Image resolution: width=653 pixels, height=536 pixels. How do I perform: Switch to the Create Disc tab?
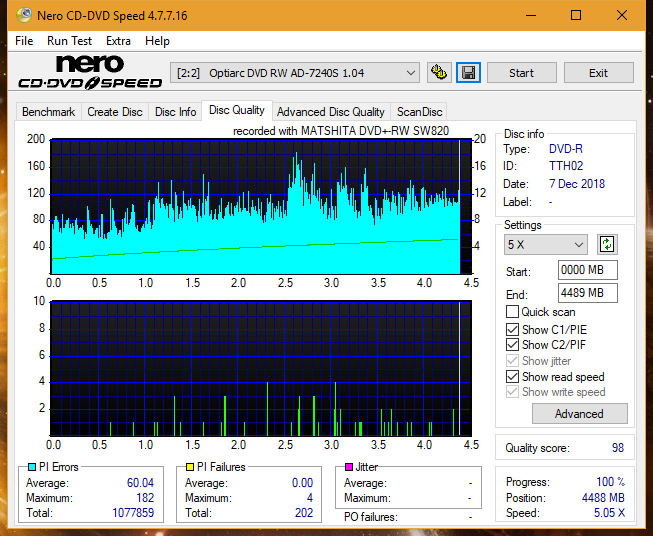(x=115, y=112)
